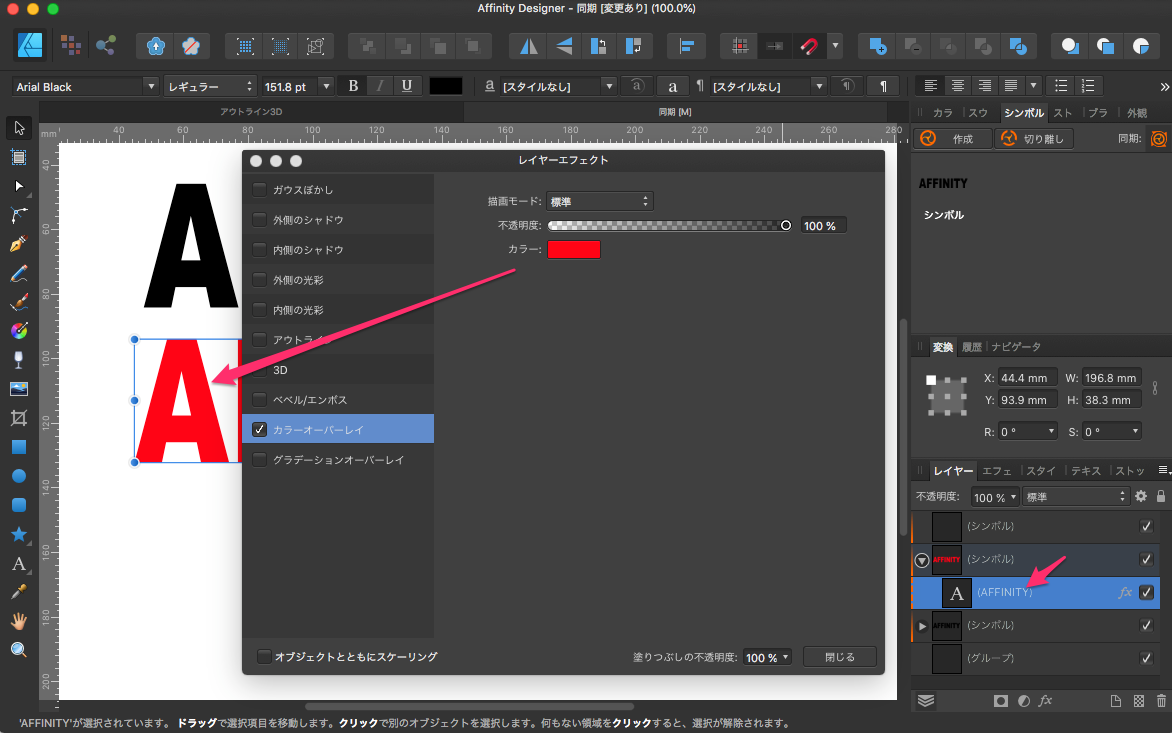Screen dimensions: 1172x733
Task: Open the 描画モード 標準 dropdown in dialog
Action: coord(599,201)
